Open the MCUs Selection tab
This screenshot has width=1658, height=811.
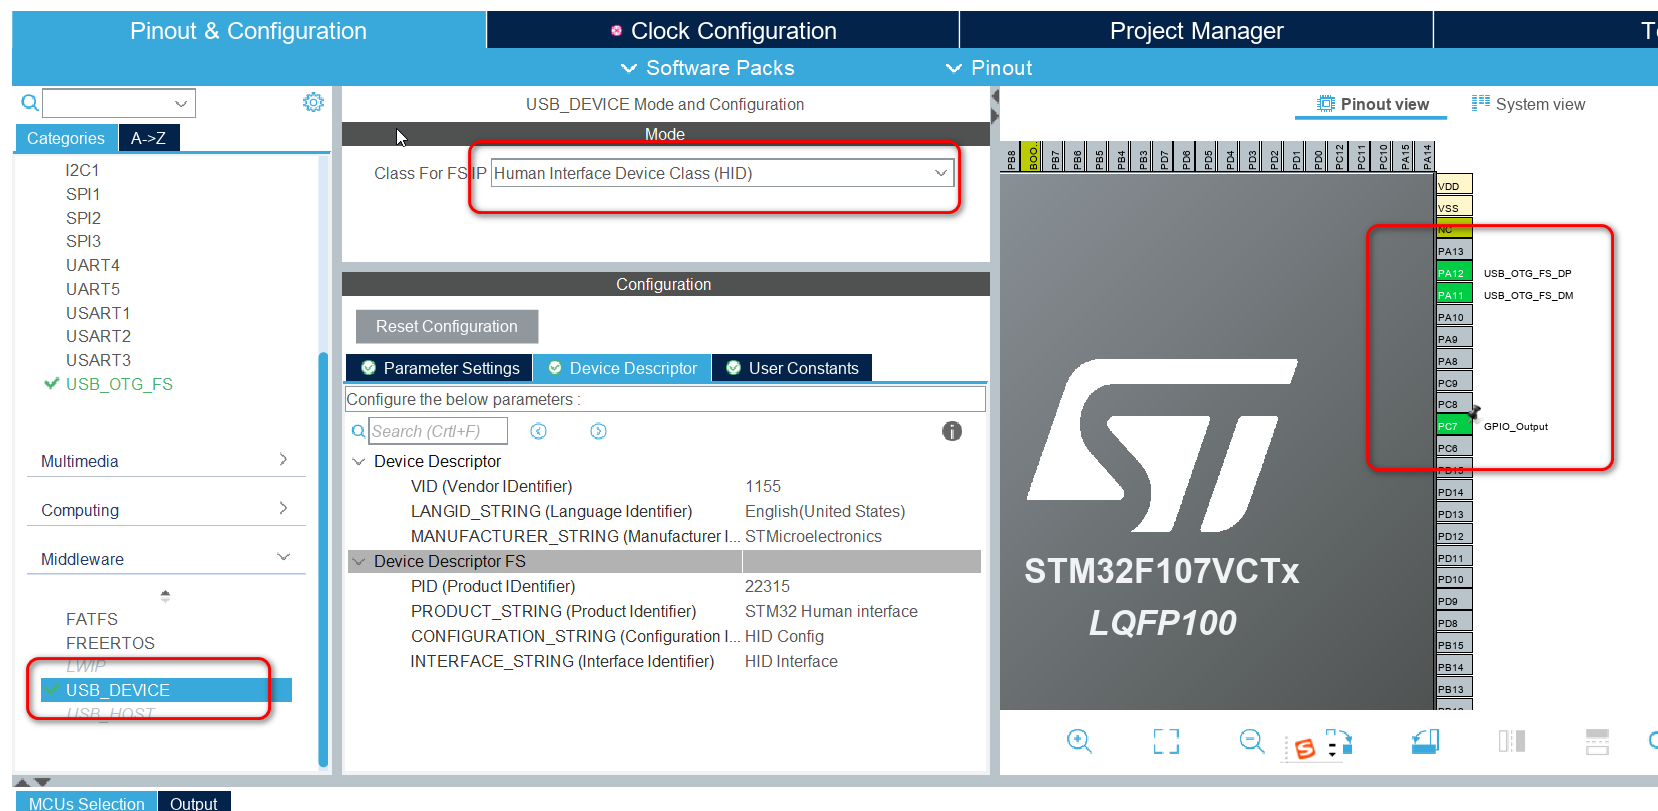[x=86, y=802]
